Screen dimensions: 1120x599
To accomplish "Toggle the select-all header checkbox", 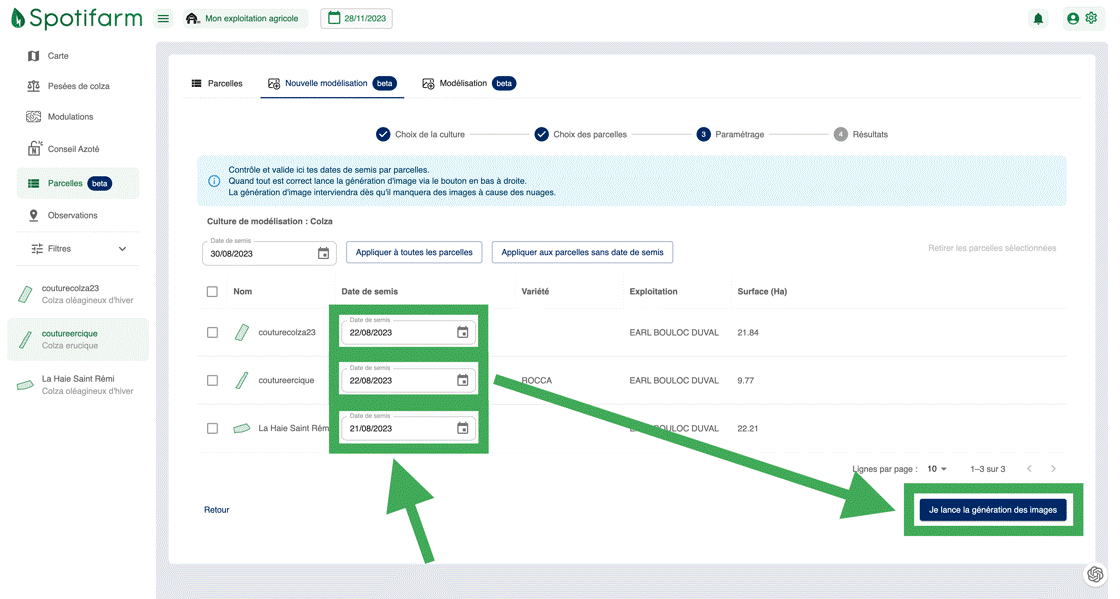I will 212,292.
